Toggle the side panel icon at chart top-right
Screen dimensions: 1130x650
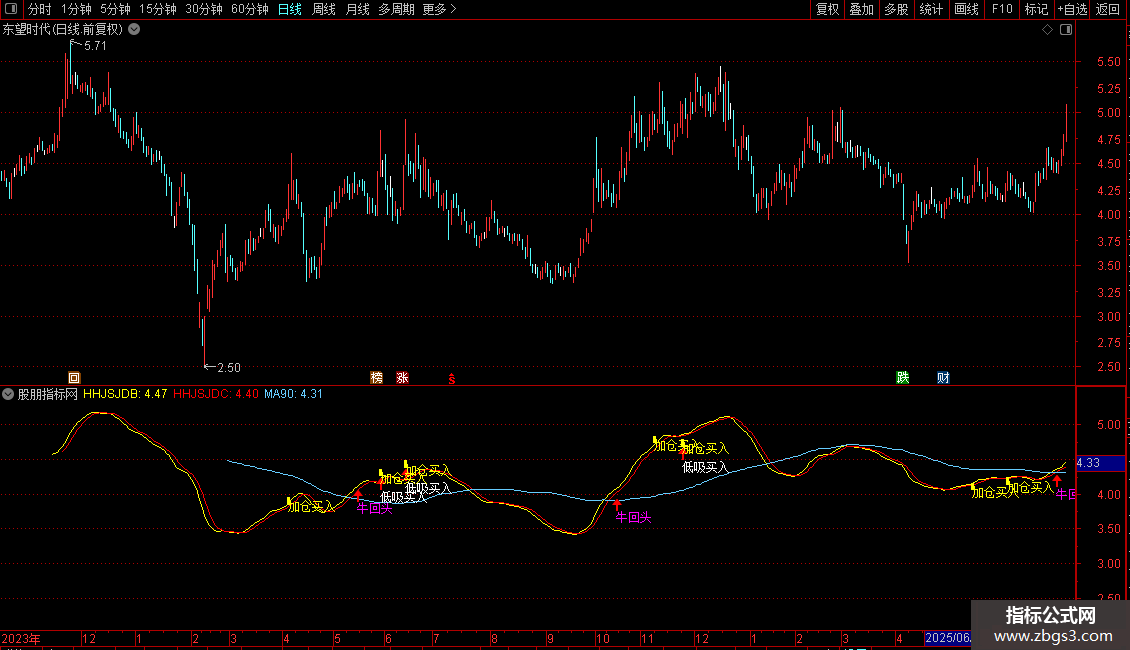pos(1066,30)
